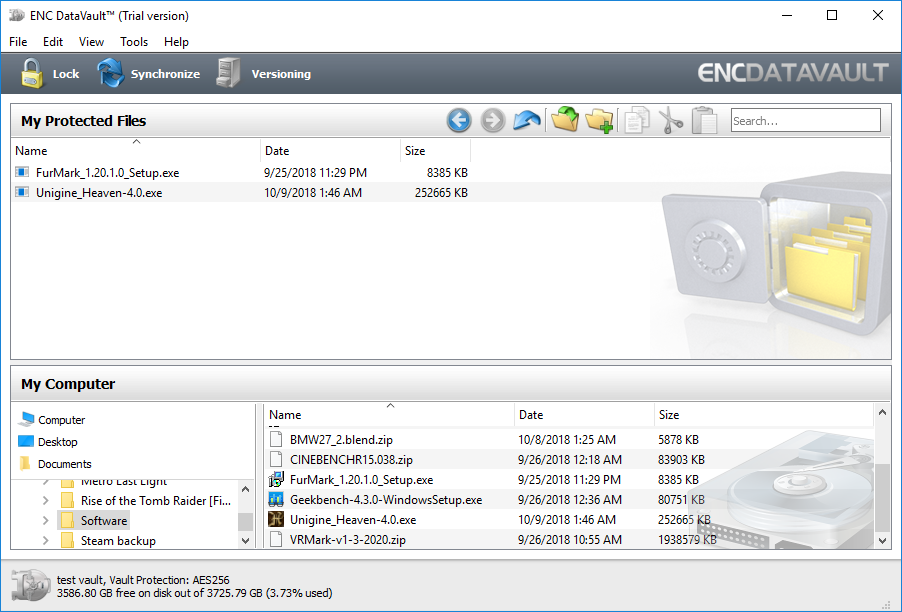Click the 83903 KB size value
The height and width of the screenshot is (612, 902).
pos(681,460)
